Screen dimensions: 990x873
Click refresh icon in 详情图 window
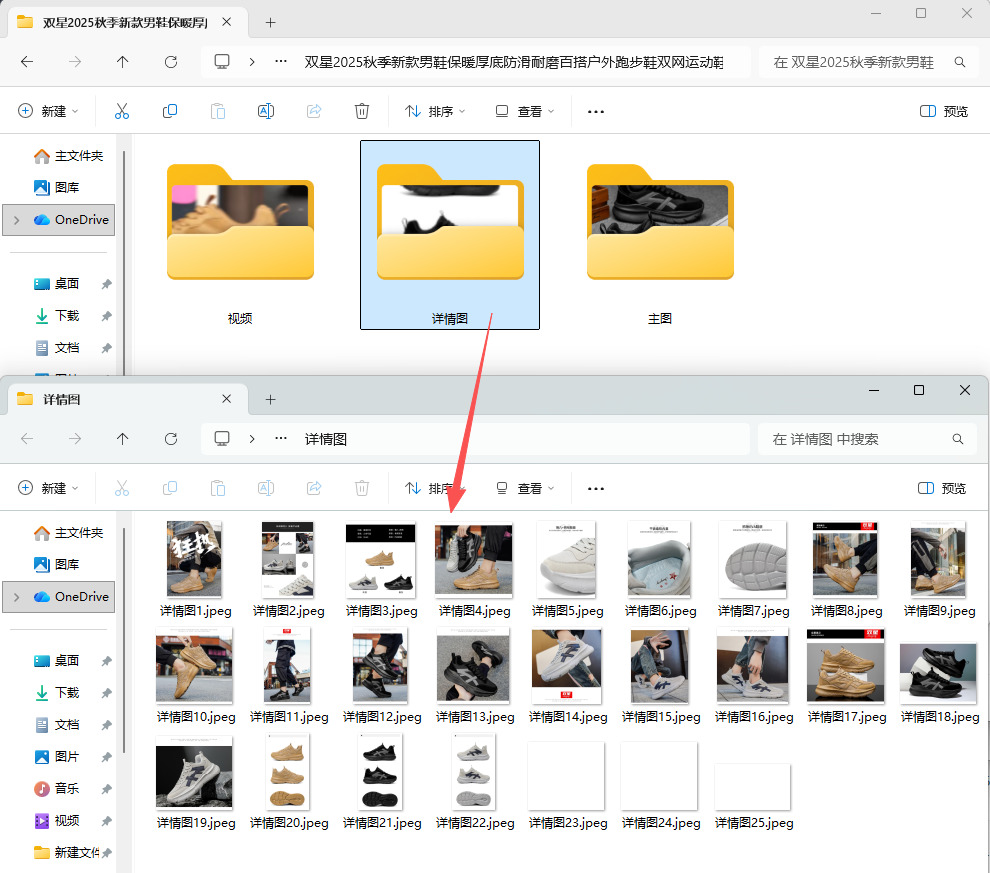tap(170, 439)
